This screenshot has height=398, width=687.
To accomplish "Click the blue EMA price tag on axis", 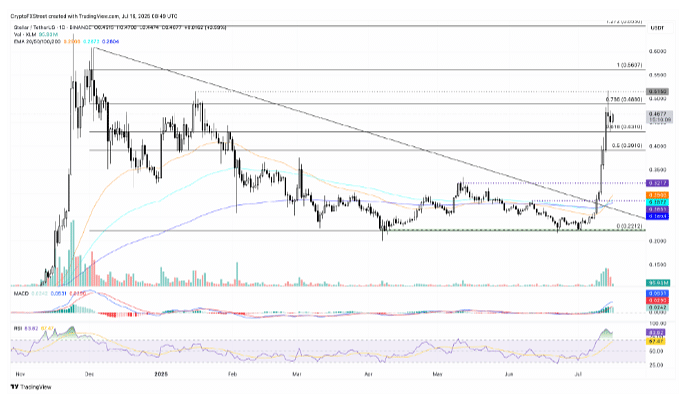I will coord(657,217).
